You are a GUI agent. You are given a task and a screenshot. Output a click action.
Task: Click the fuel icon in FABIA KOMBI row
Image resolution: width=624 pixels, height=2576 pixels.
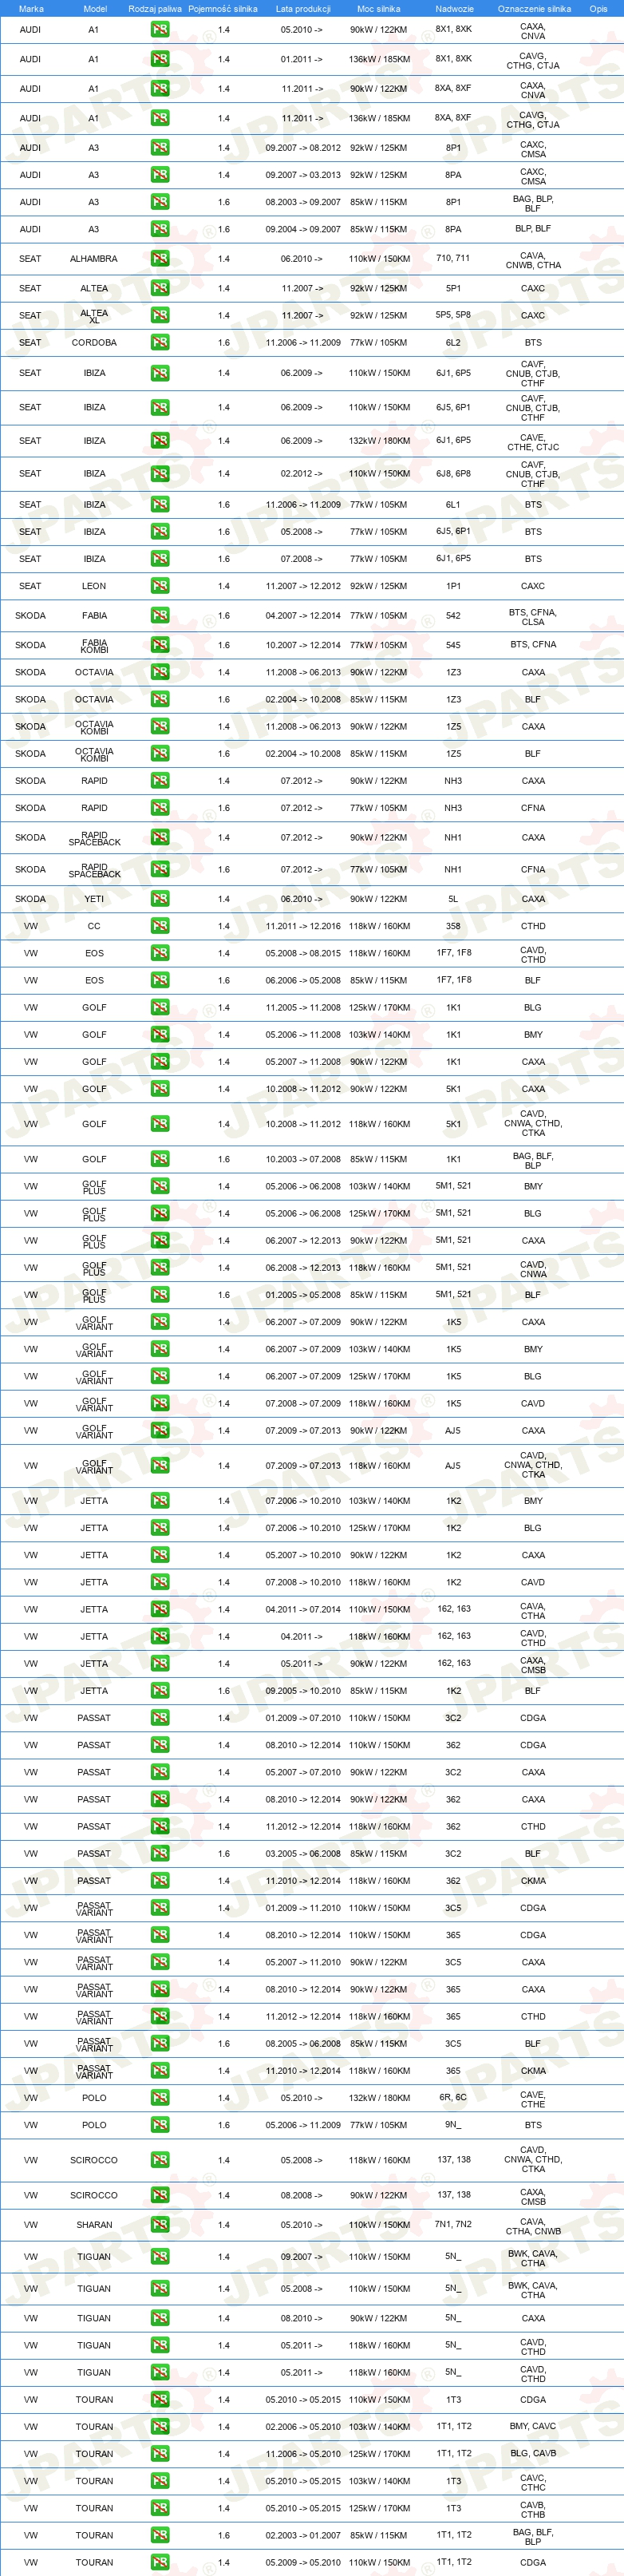160,645
